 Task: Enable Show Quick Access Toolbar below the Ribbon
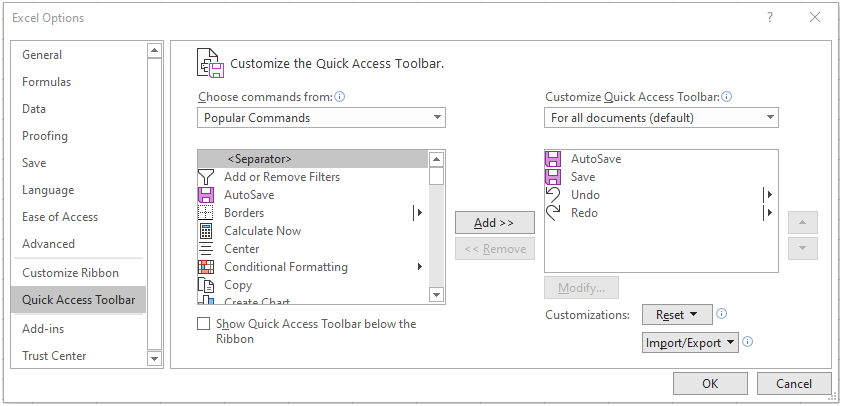pos(204,324)
